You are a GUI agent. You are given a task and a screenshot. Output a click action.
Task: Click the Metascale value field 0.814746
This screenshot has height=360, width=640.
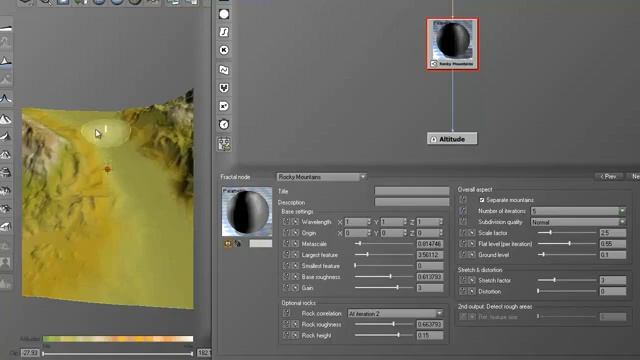(x=430, y=244)
